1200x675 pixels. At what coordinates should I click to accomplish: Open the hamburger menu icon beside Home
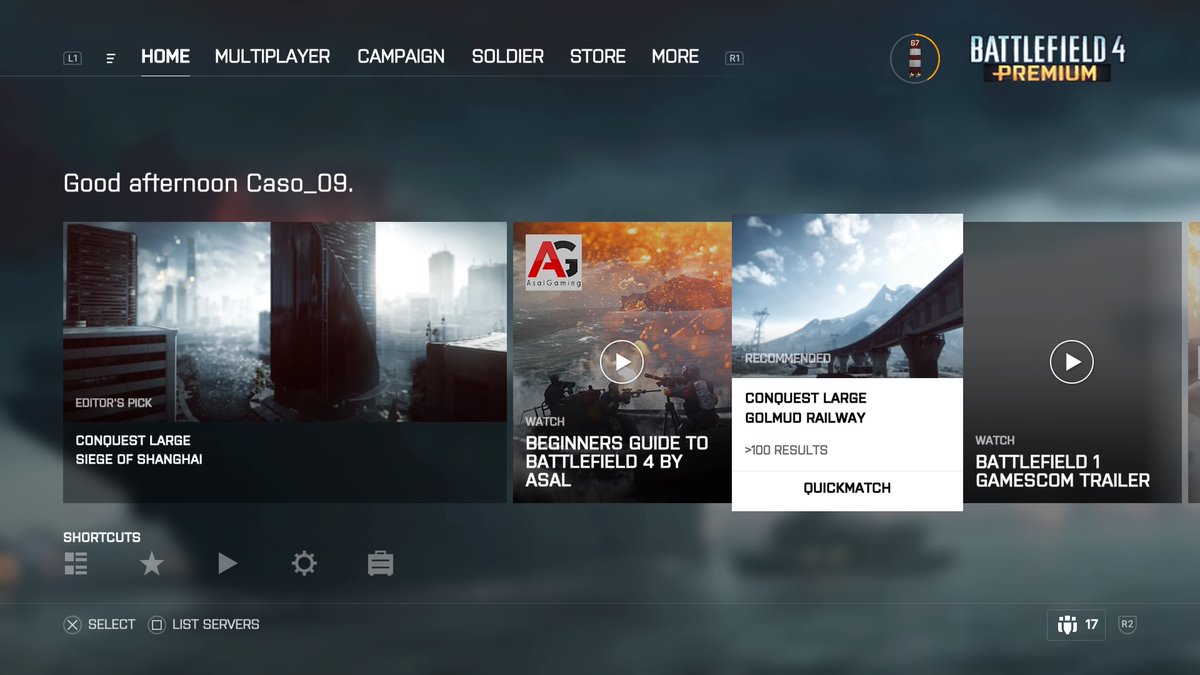pyautogui.click(x=111, y=58)
